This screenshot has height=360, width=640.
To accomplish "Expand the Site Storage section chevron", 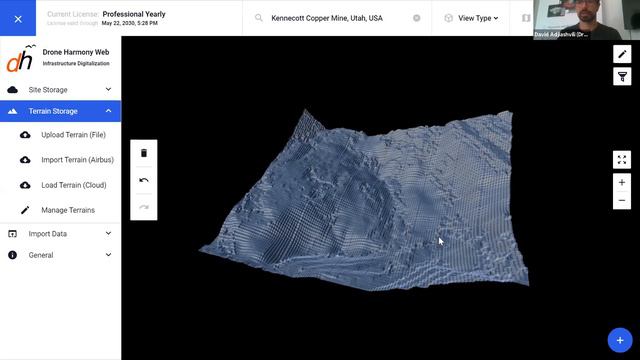I will [x=108, y=89].
